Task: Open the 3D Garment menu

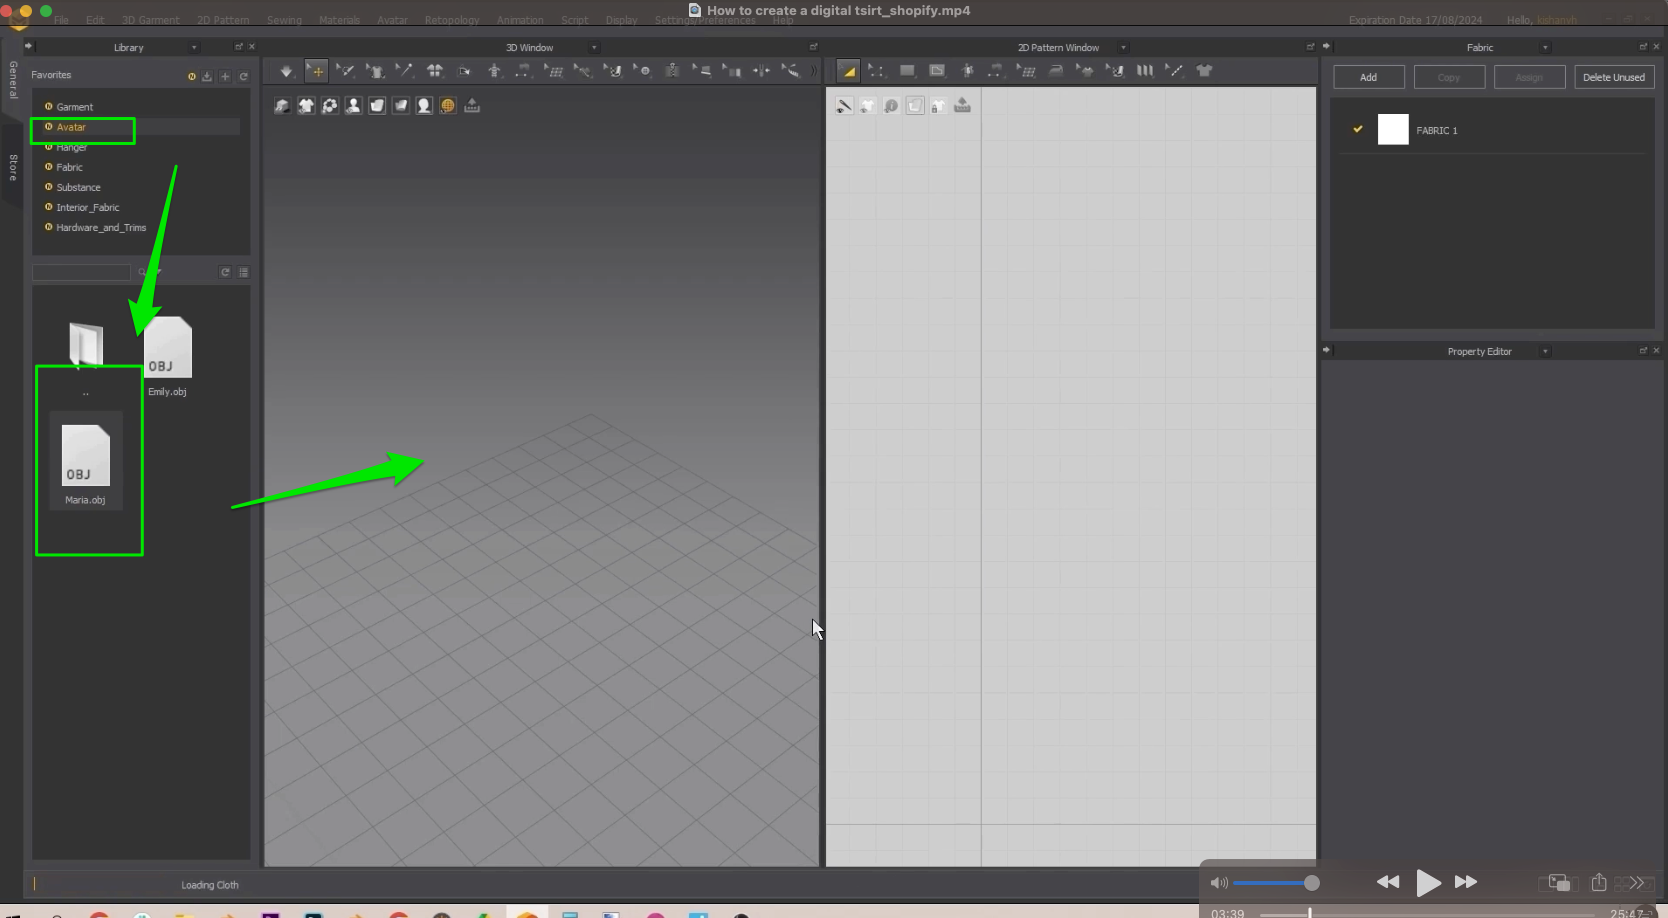Action: (151, 20)
